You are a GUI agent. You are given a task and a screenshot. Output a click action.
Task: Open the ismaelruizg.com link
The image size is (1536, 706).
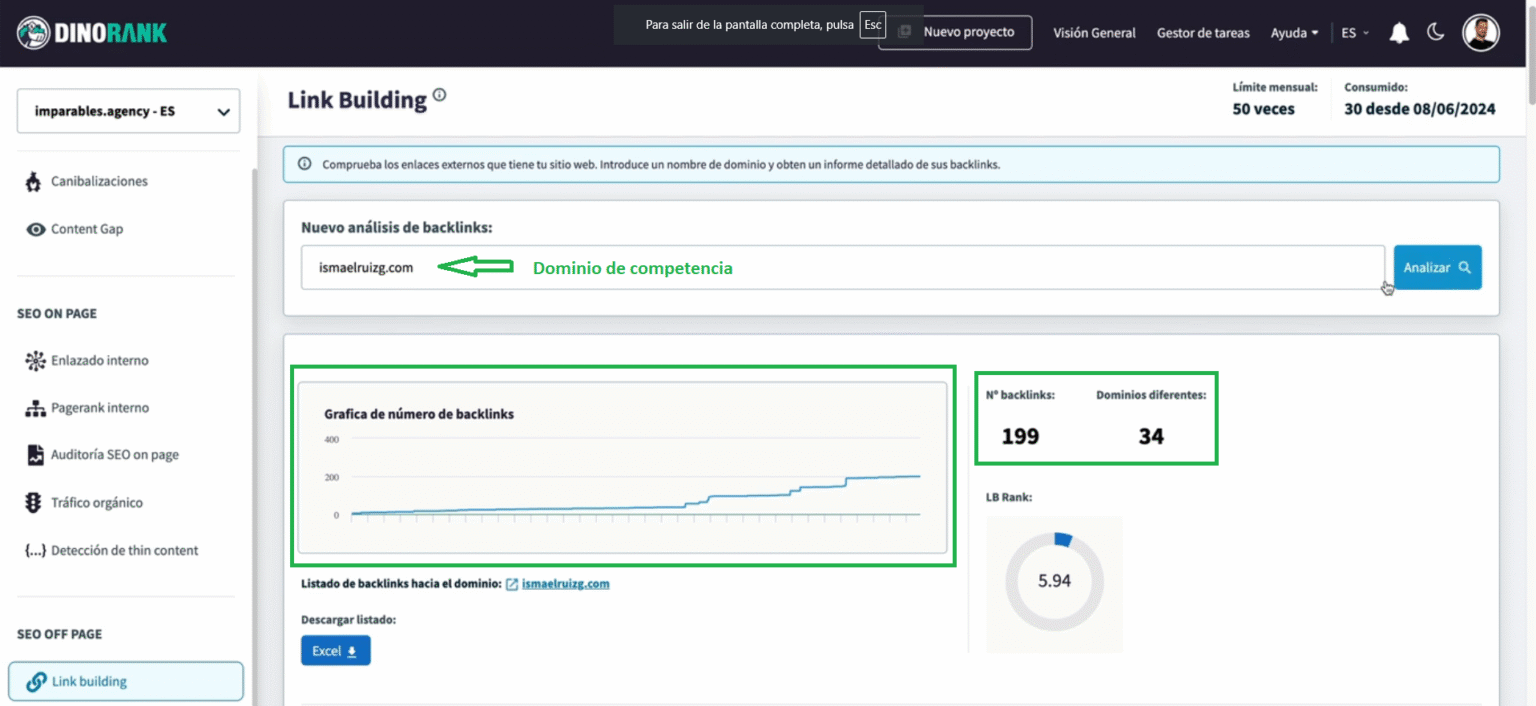(x=565, y=584)
